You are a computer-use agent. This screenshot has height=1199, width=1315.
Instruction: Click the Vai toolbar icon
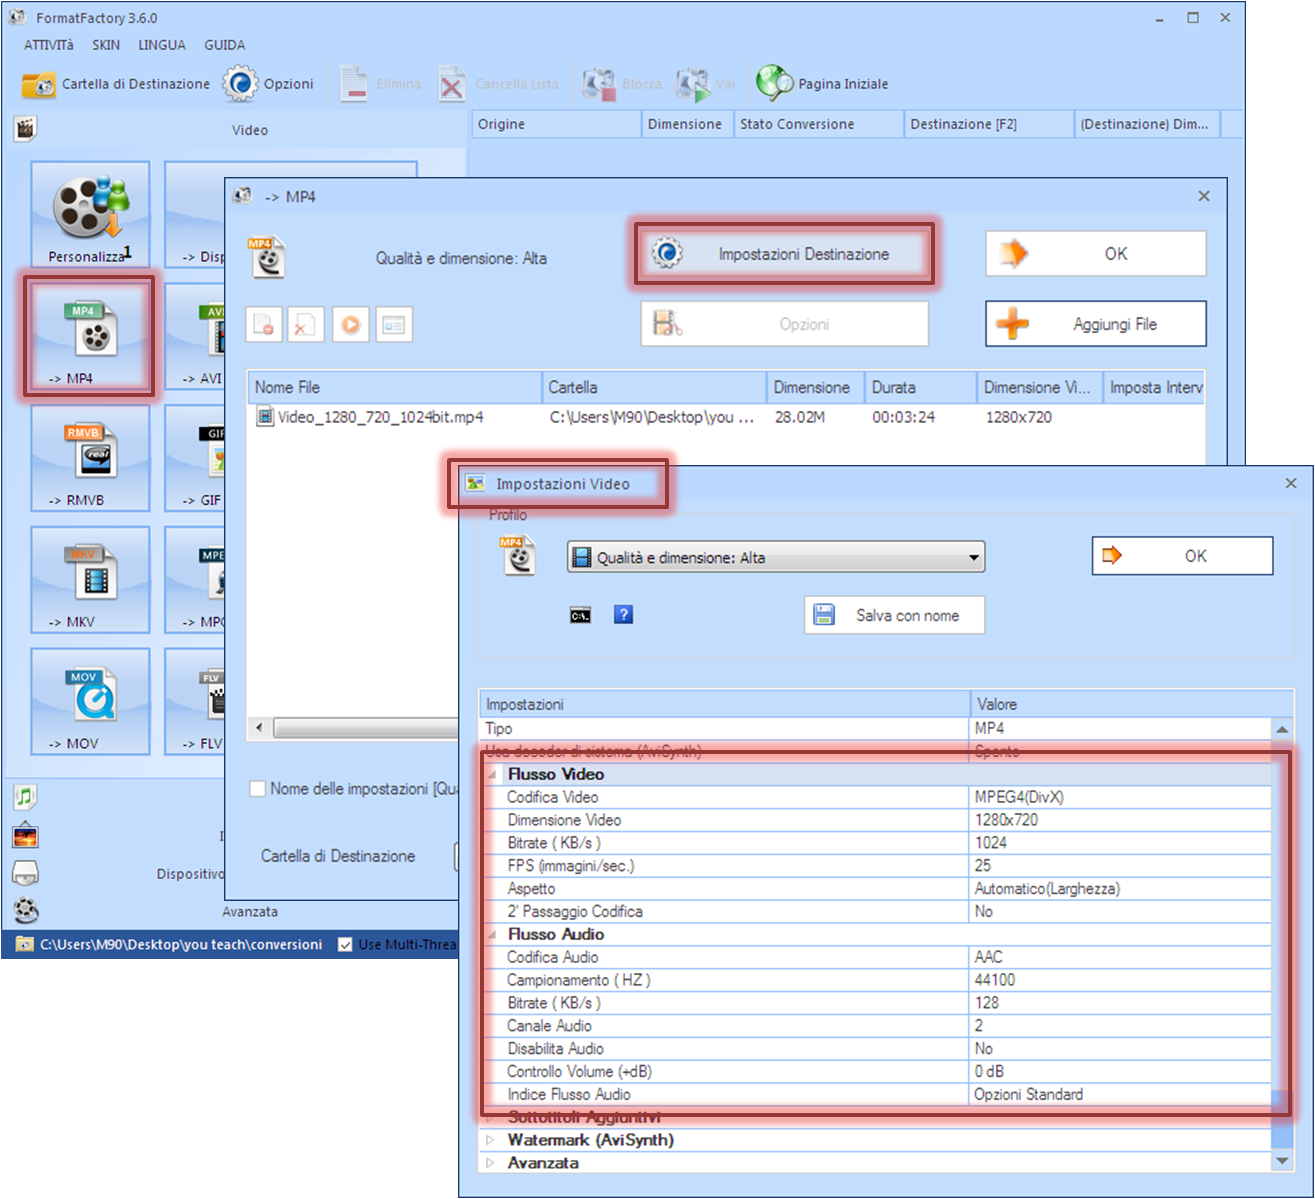[693, 84]
